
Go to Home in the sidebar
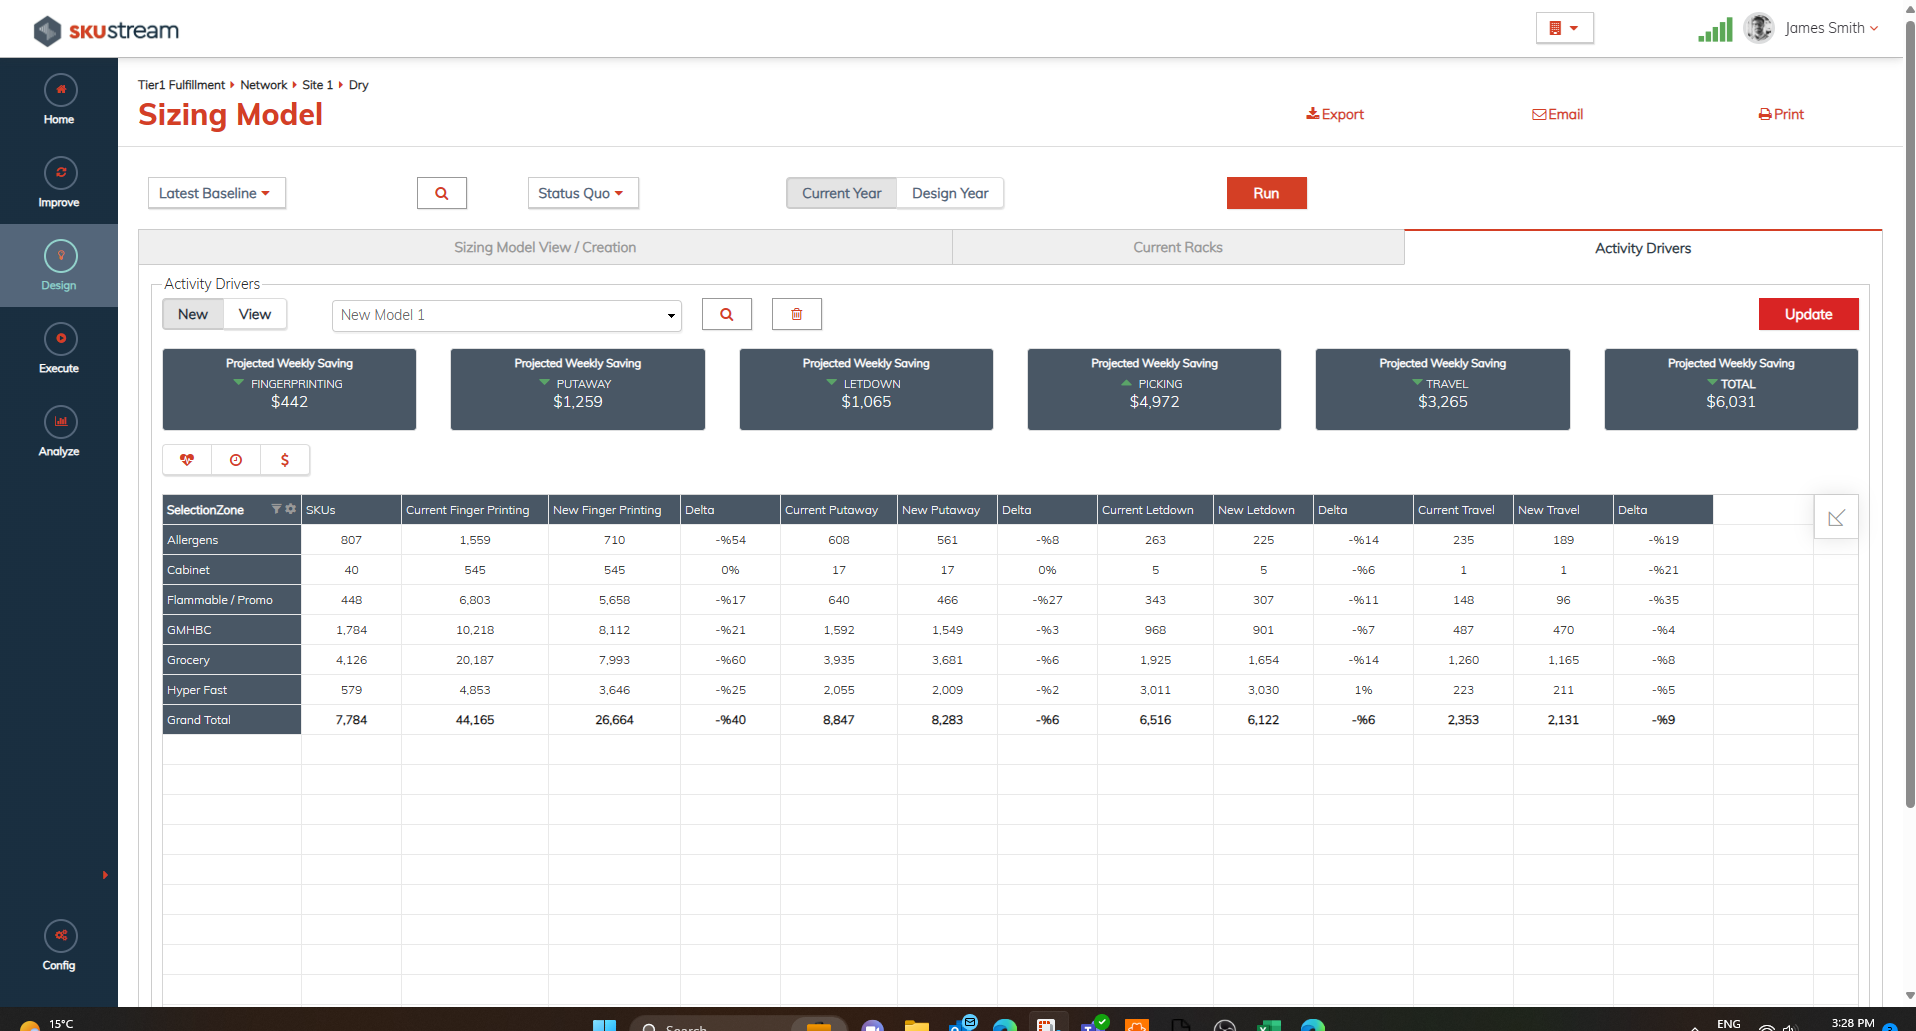(59, 100)
